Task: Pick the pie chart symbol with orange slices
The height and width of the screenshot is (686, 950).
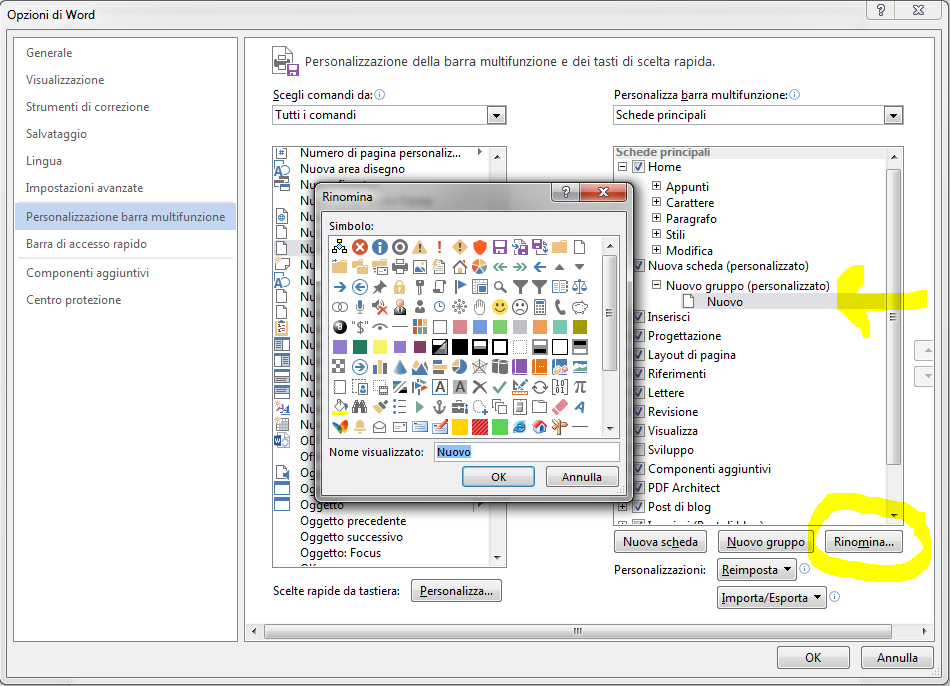Action: click(480, 267)
